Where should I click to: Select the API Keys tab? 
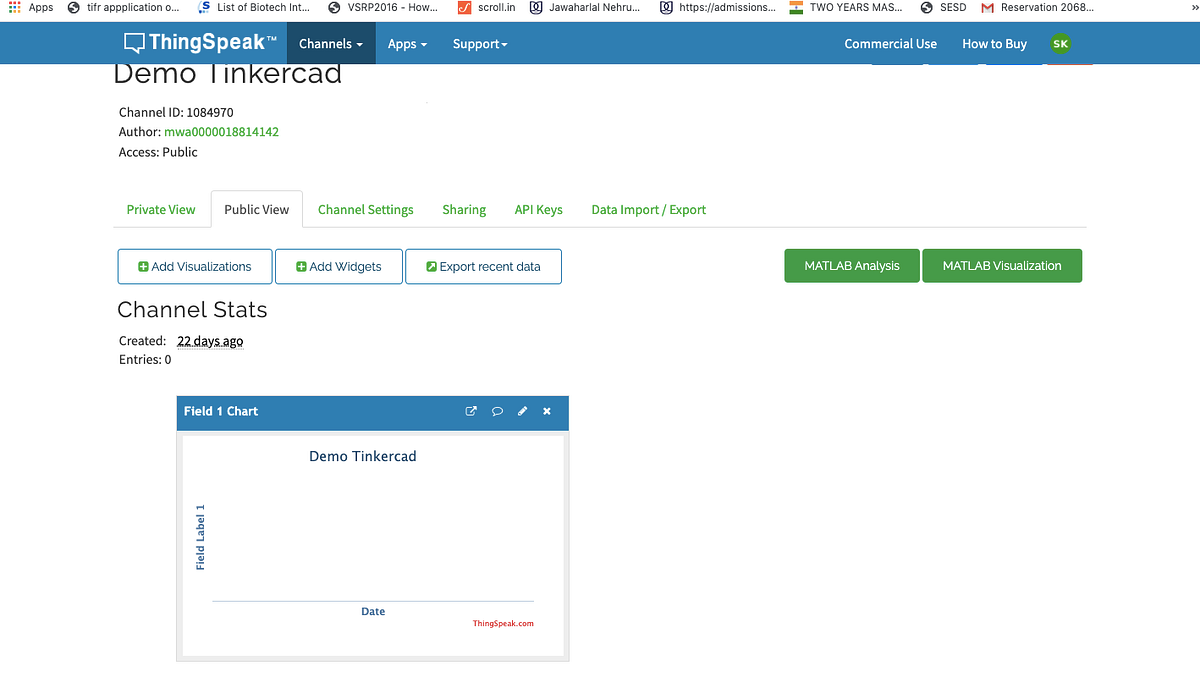tap(538, 209)
